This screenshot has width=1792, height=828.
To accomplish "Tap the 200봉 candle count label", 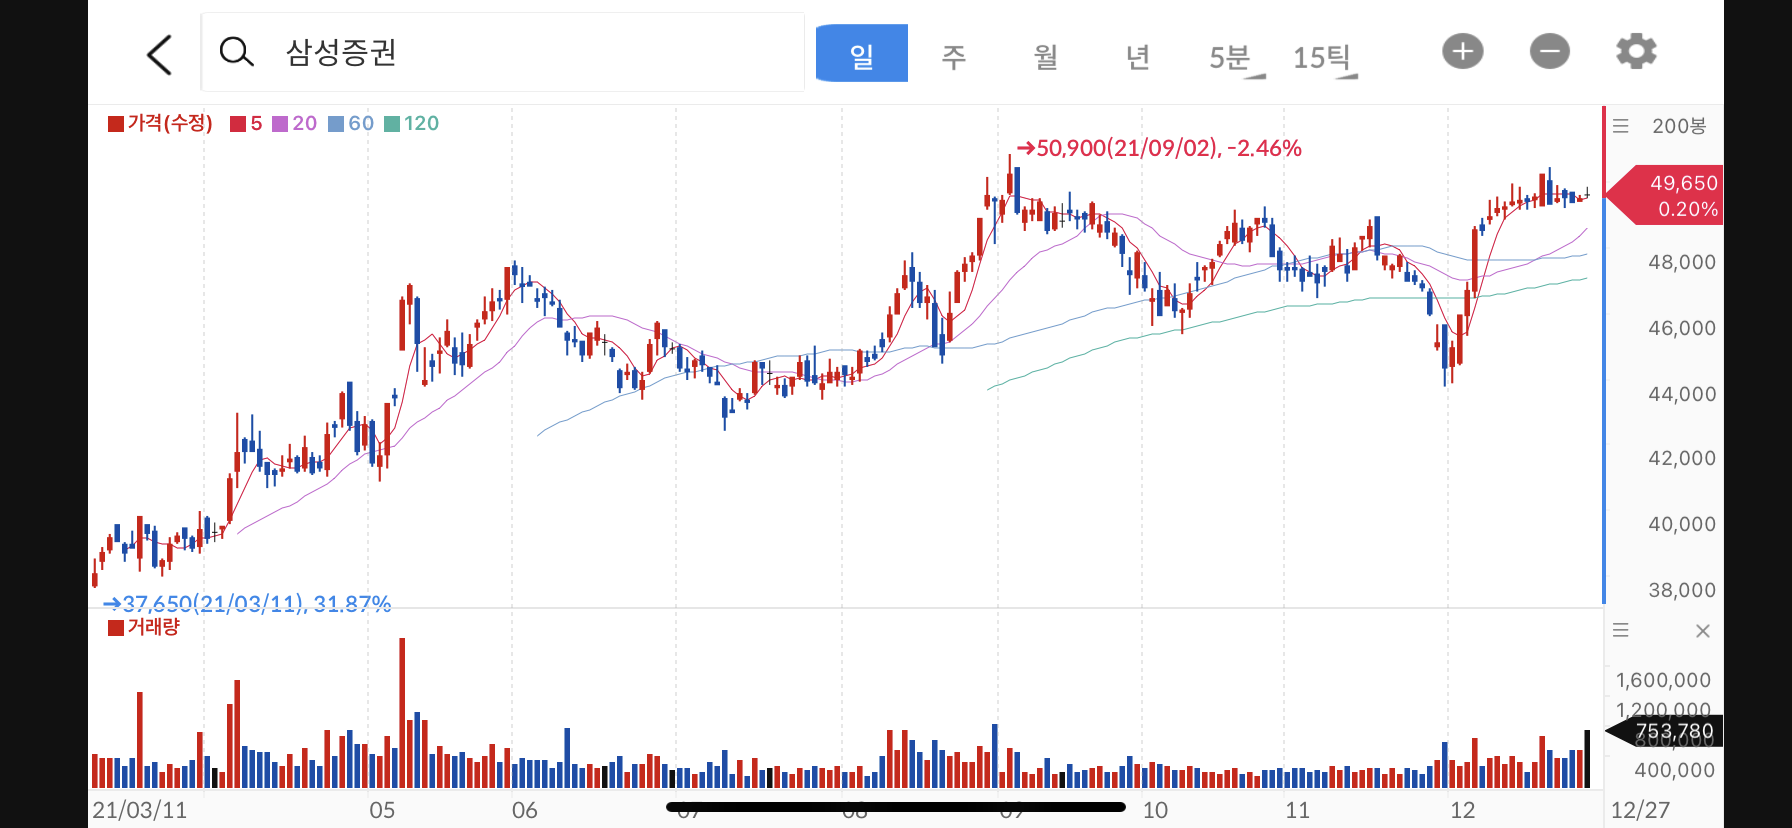I will click(x=1679, y=126).
